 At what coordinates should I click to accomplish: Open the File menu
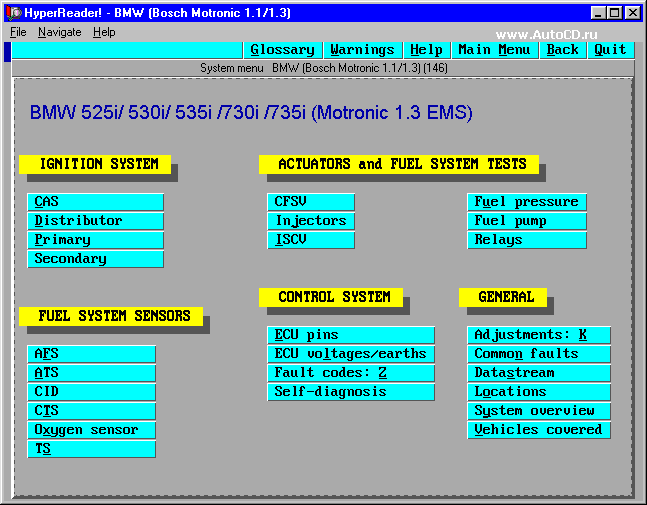18,32
